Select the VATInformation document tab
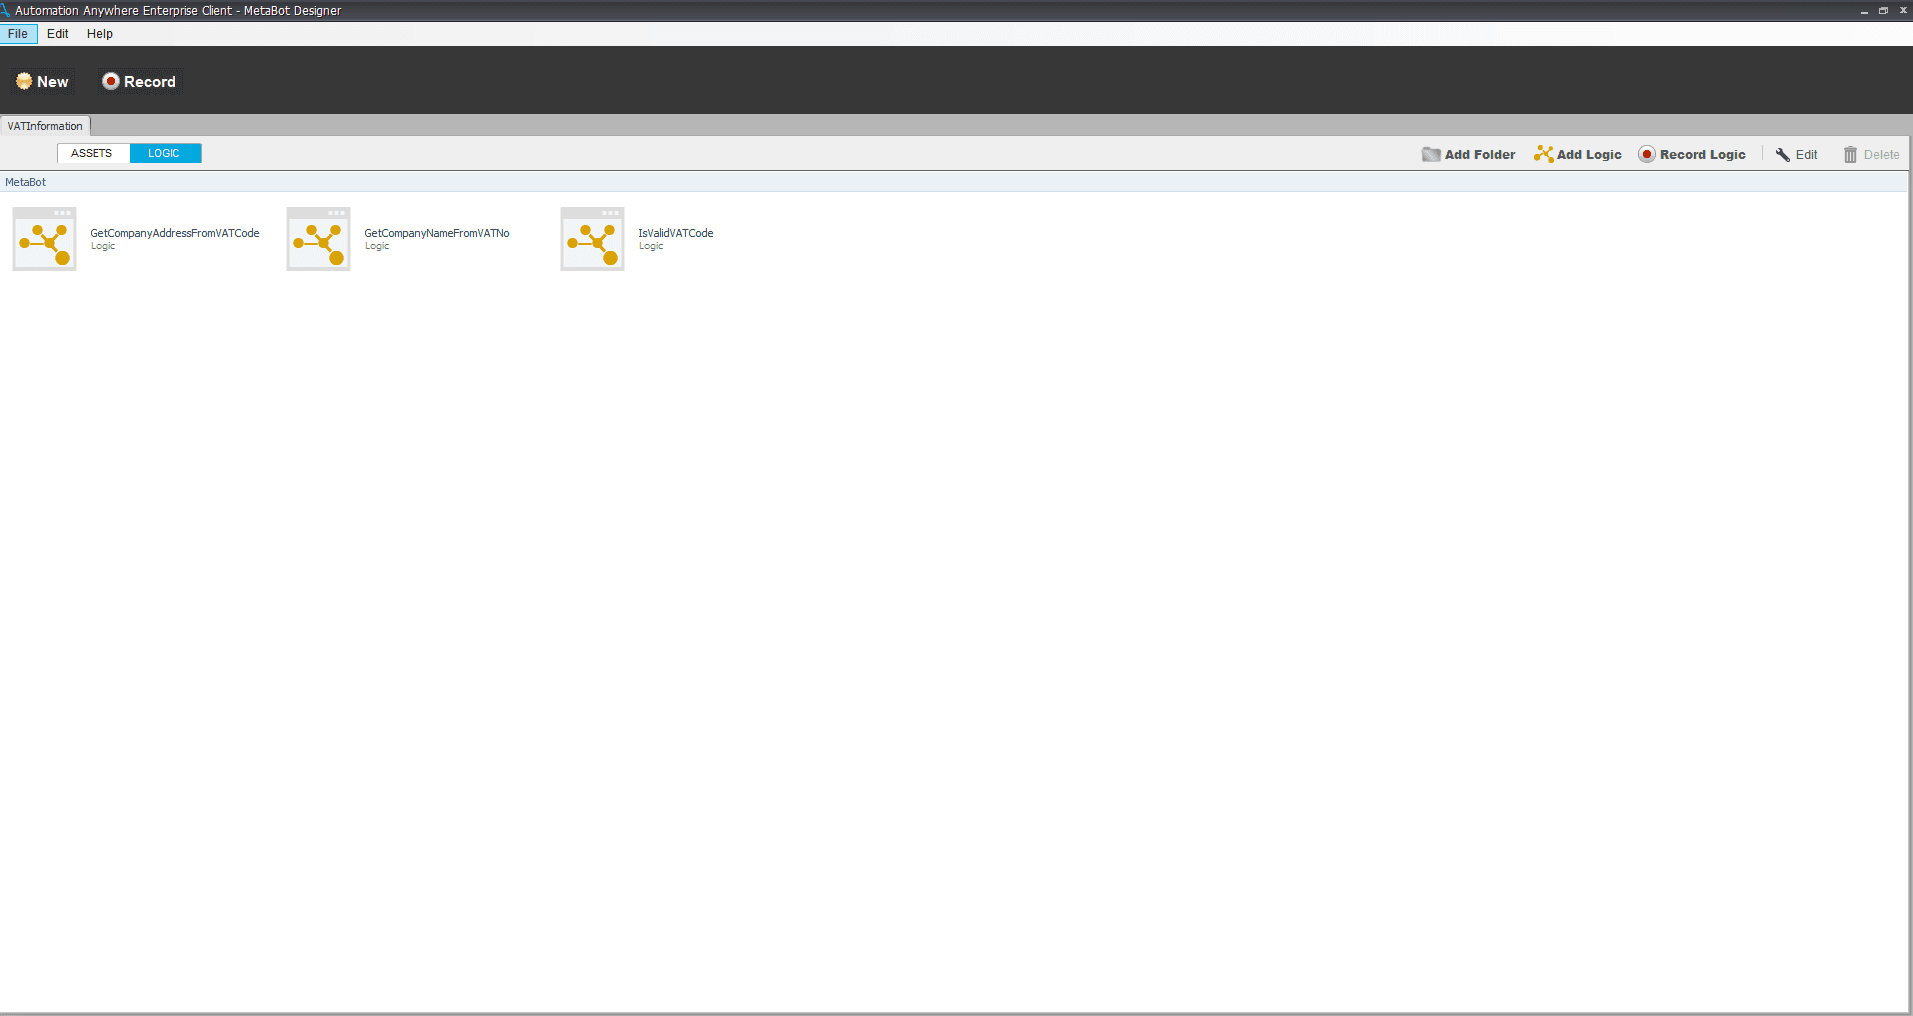This screenshot has width=1913, height=1016. click(x=45, y=126)
